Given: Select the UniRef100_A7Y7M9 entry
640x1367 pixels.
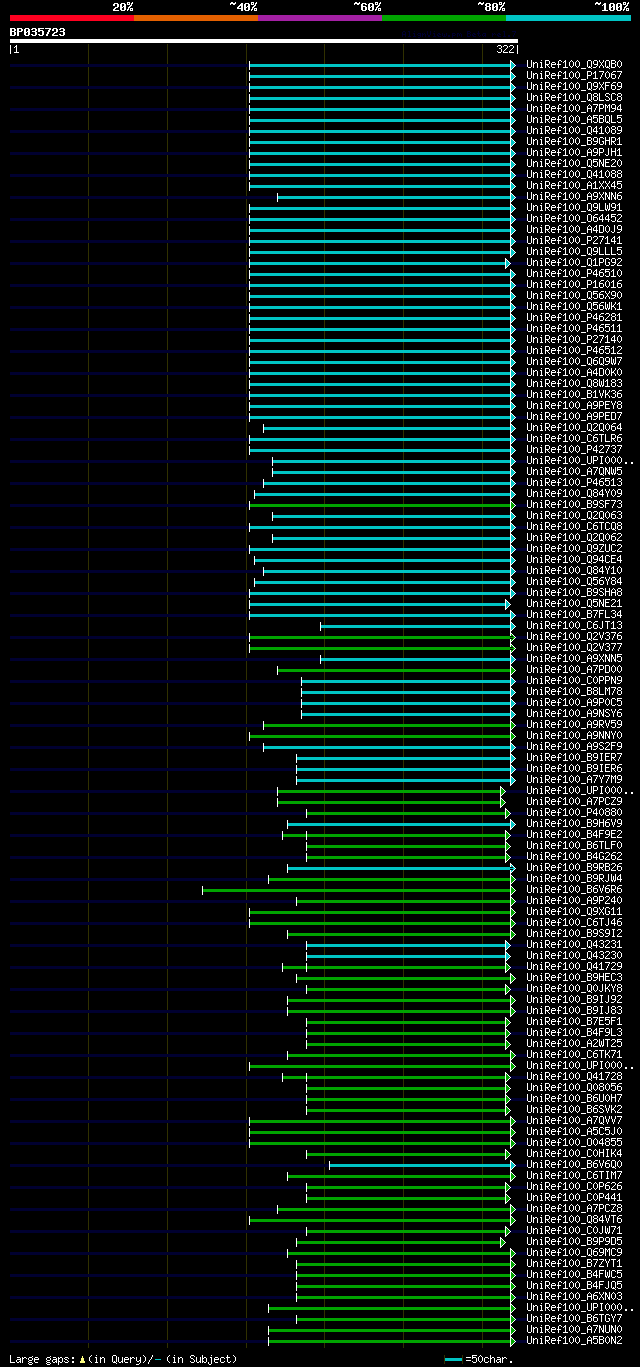Looking at the screenshot, I should pyautogui.click(x=574, y=779).
